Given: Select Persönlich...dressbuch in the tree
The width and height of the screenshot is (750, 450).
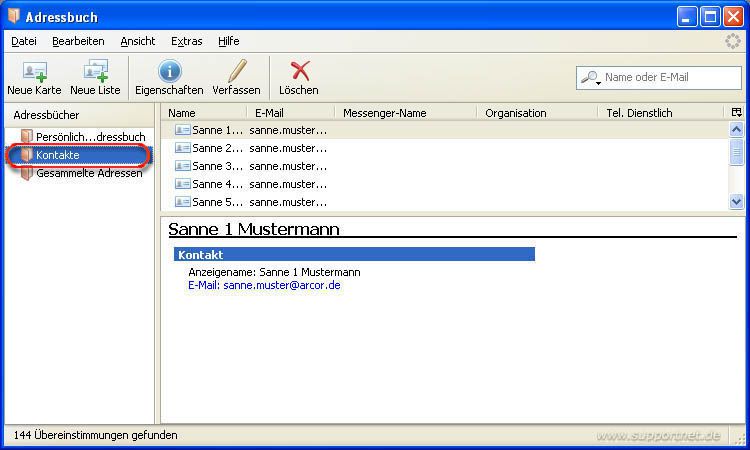Looking at the screenshot, I should click(90, 137).
